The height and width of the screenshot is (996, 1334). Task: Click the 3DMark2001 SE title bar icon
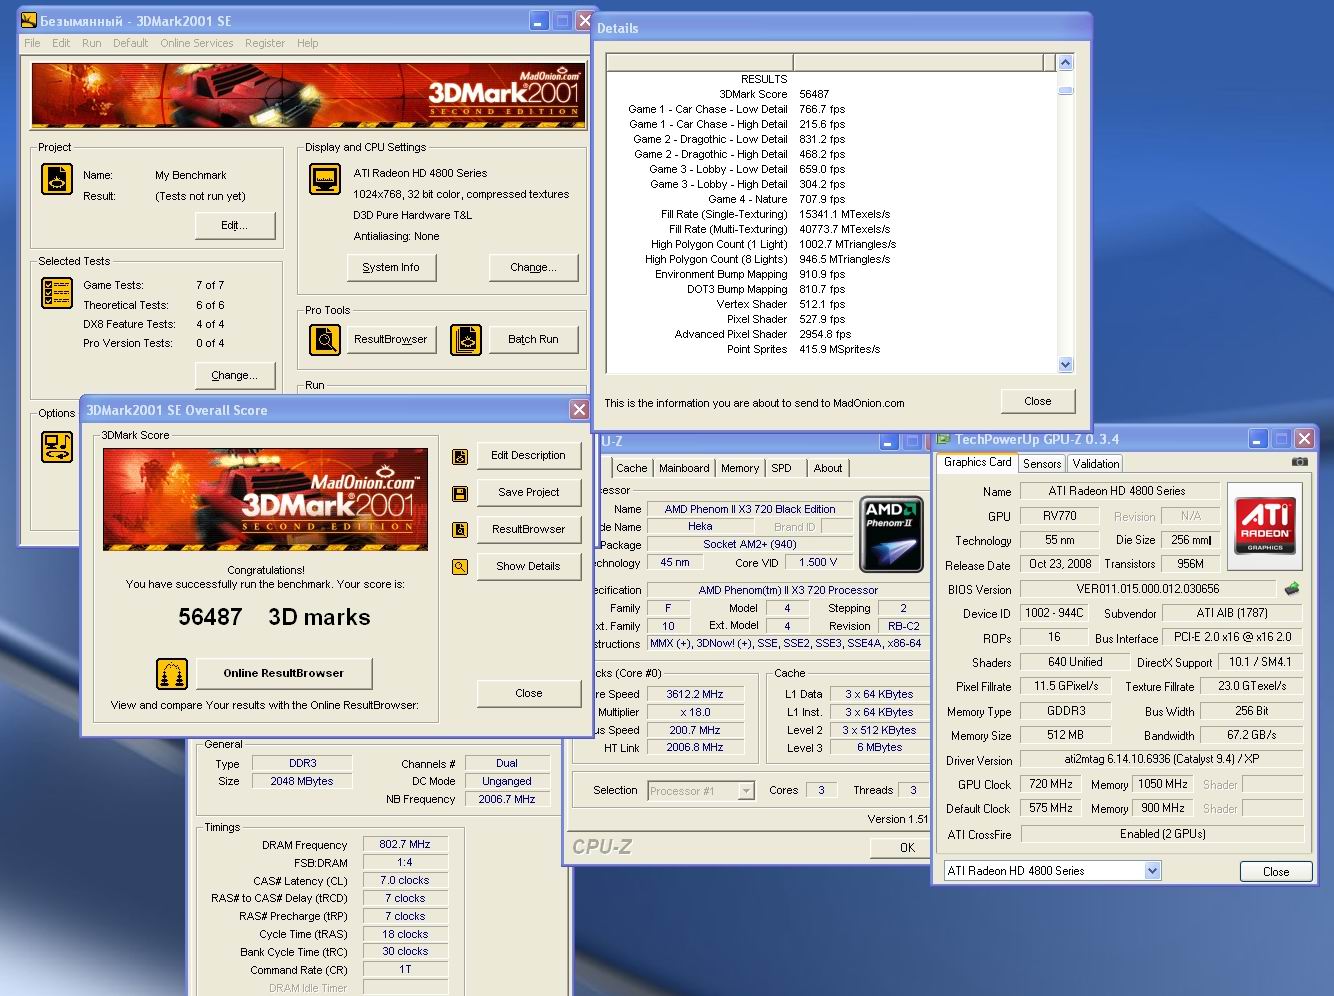tap(29, 21)
